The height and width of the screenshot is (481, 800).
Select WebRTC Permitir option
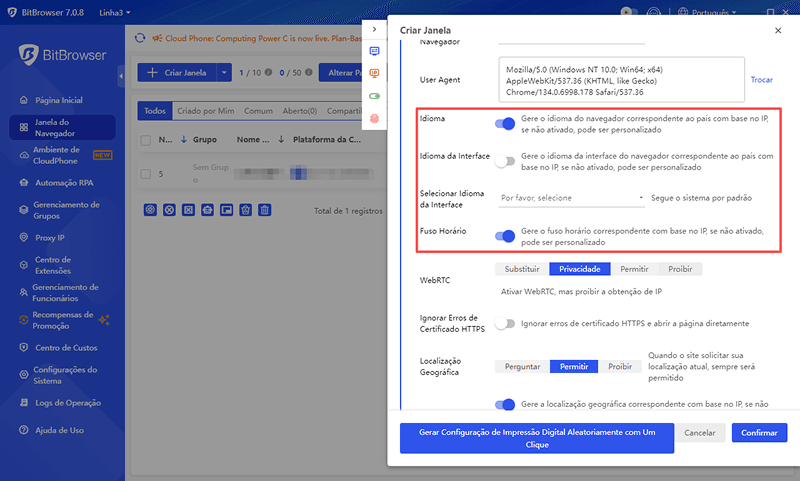[x=634, y=269]
